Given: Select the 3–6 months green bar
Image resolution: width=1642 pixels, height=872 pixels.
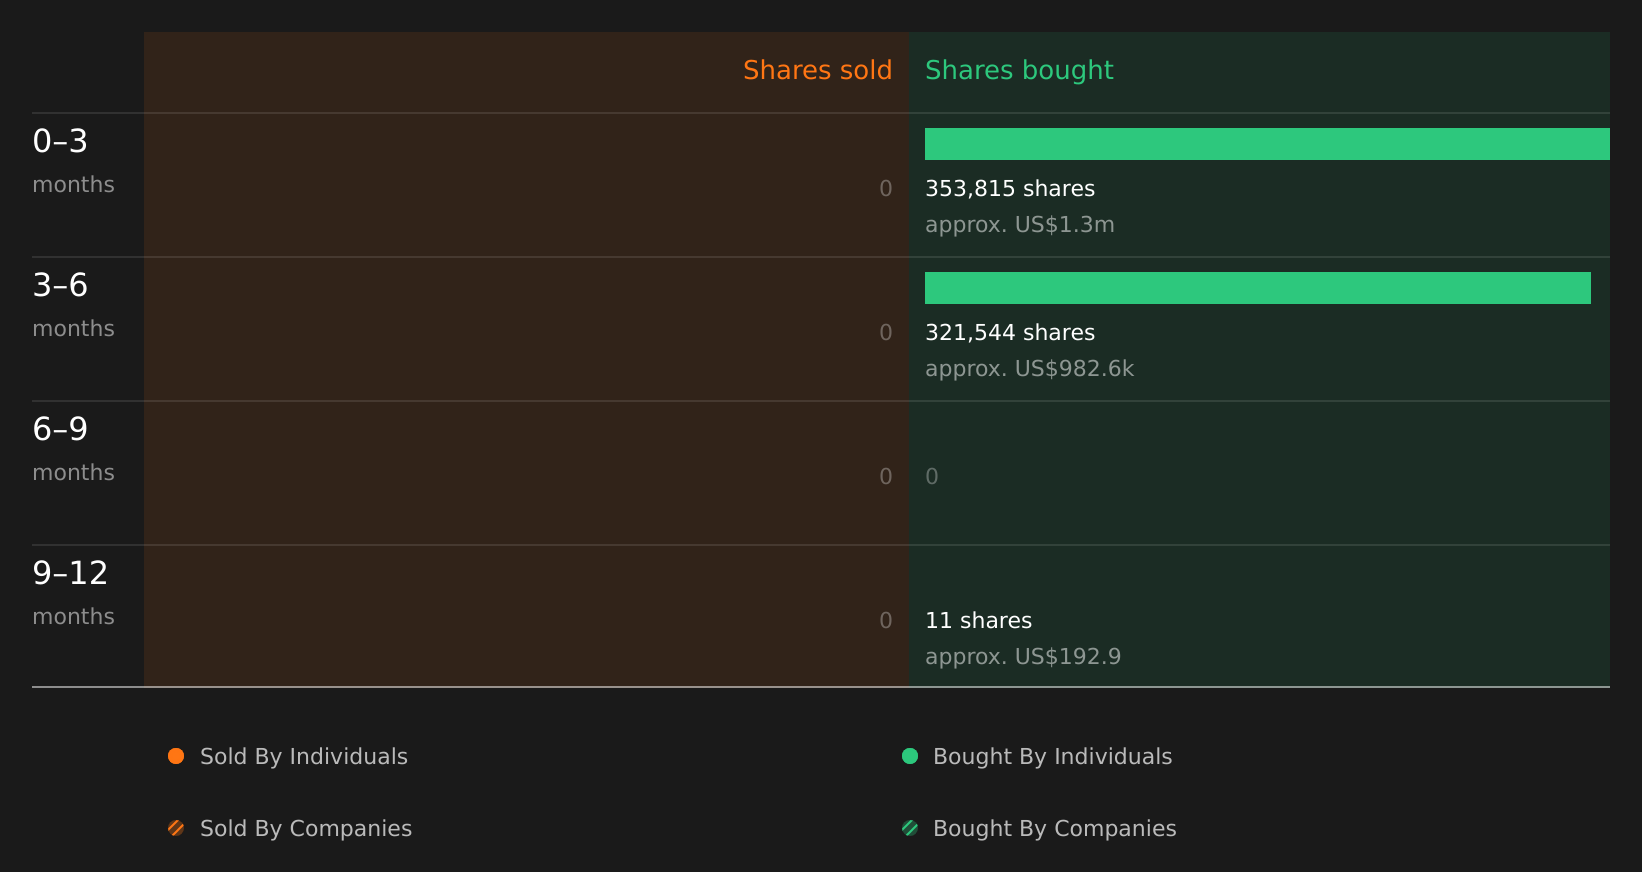Looking at the screenshot, I should (1258, 288).
